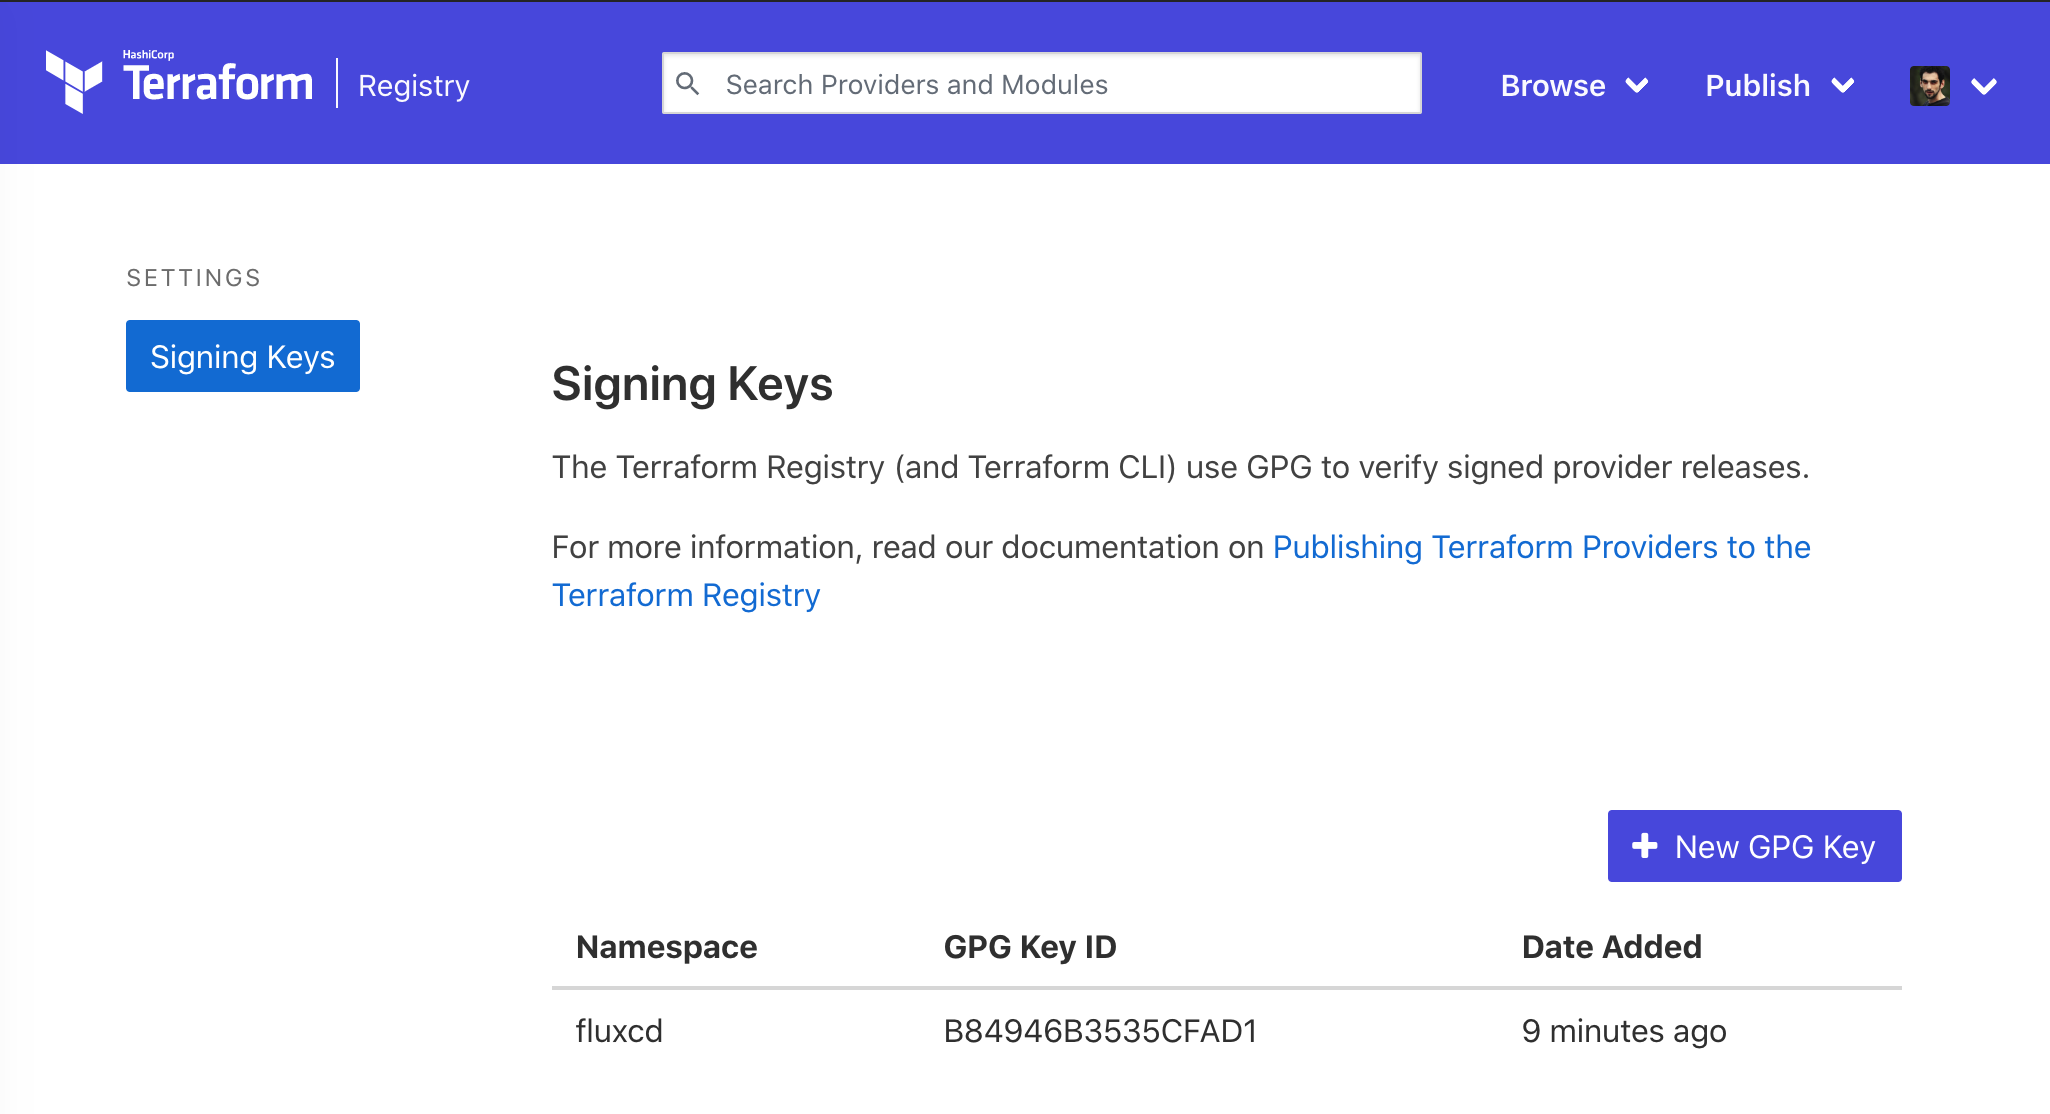The width and height of the screenshot is (2050, 1114).
Task: Click the Namespace column header
Action: [666, 946]
